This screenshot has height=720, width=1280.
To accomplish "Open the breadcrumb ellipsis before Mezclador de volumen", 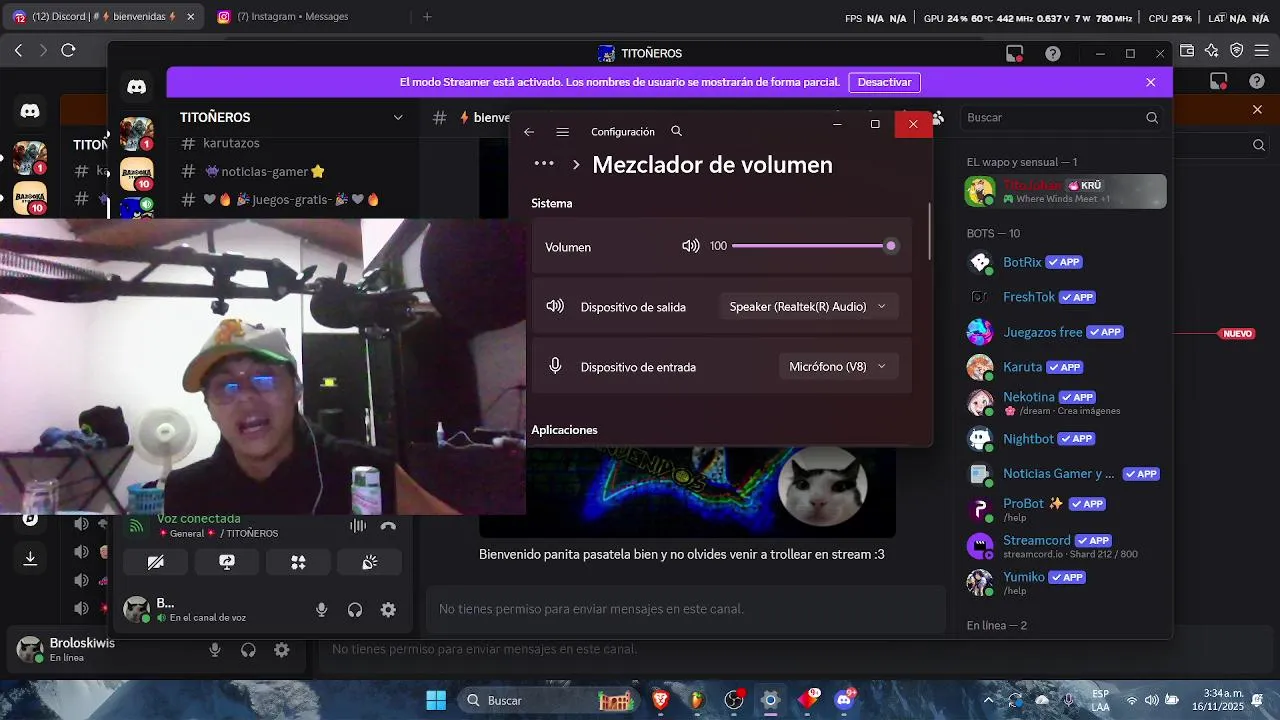I will coord(544,164).
